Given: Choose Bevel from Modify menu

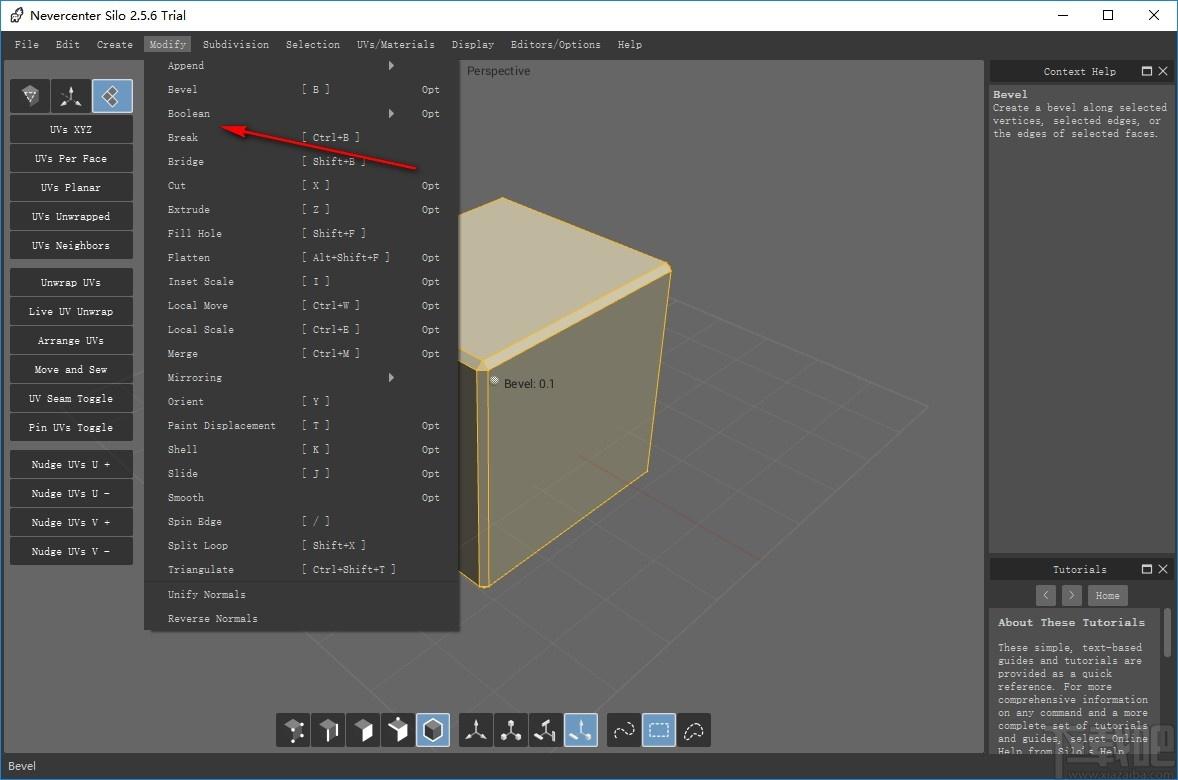Looking at the screenshot, I should [301, 89].
